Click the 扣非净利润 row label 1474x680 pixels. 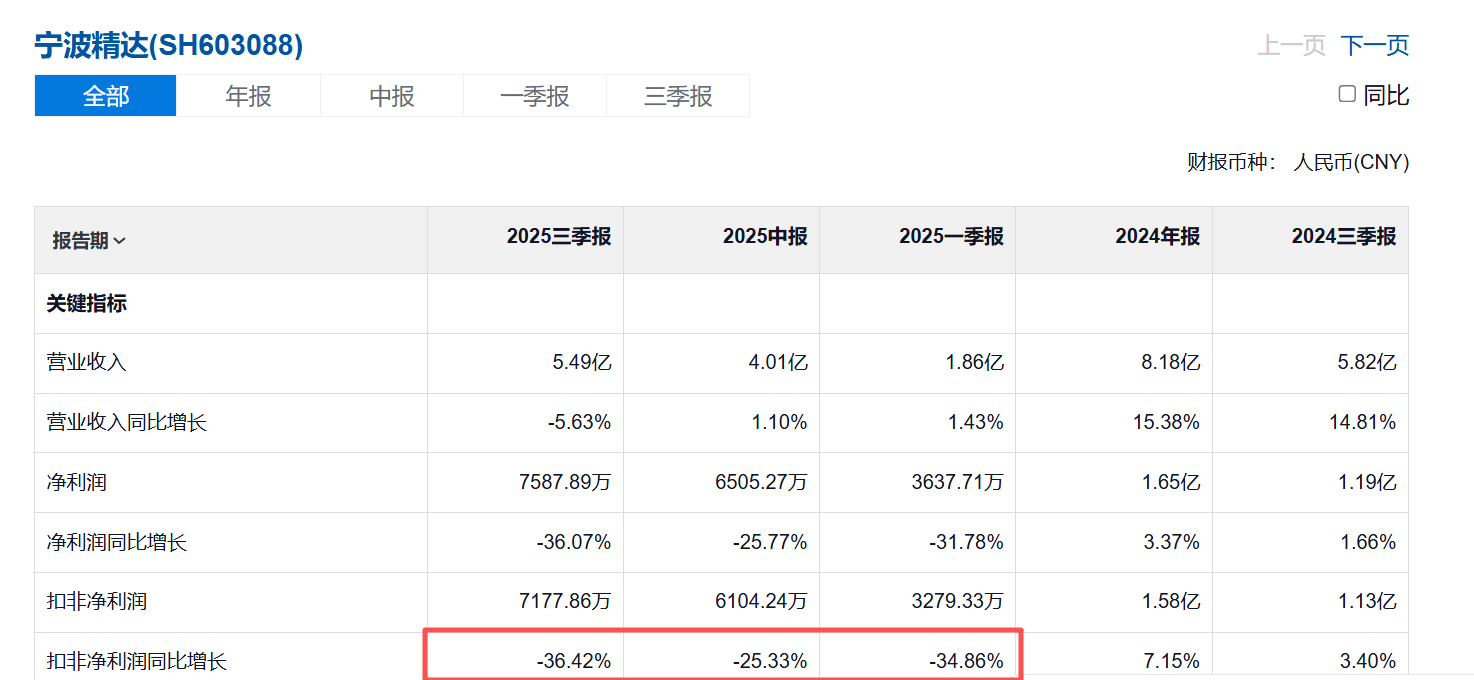(x=97, y=602)
